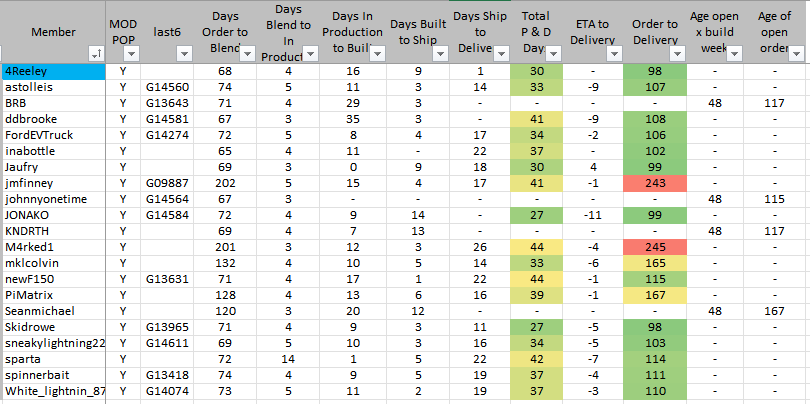Click the red 245 Order to Delivery cell
The height and width of the screenshot is (404, 810).
tap(655, 247)
